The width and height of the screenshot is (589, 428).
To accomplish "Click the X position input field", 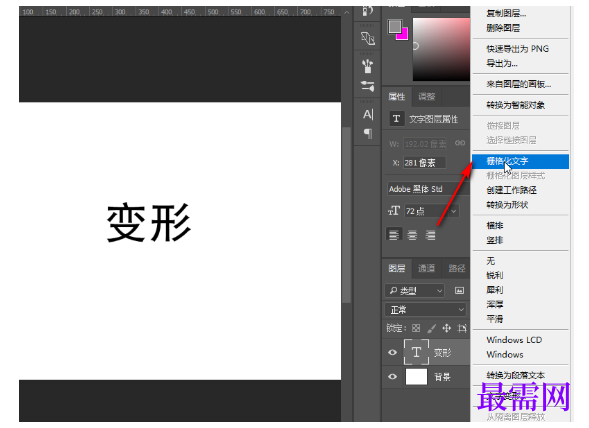I will pos(424,163).
